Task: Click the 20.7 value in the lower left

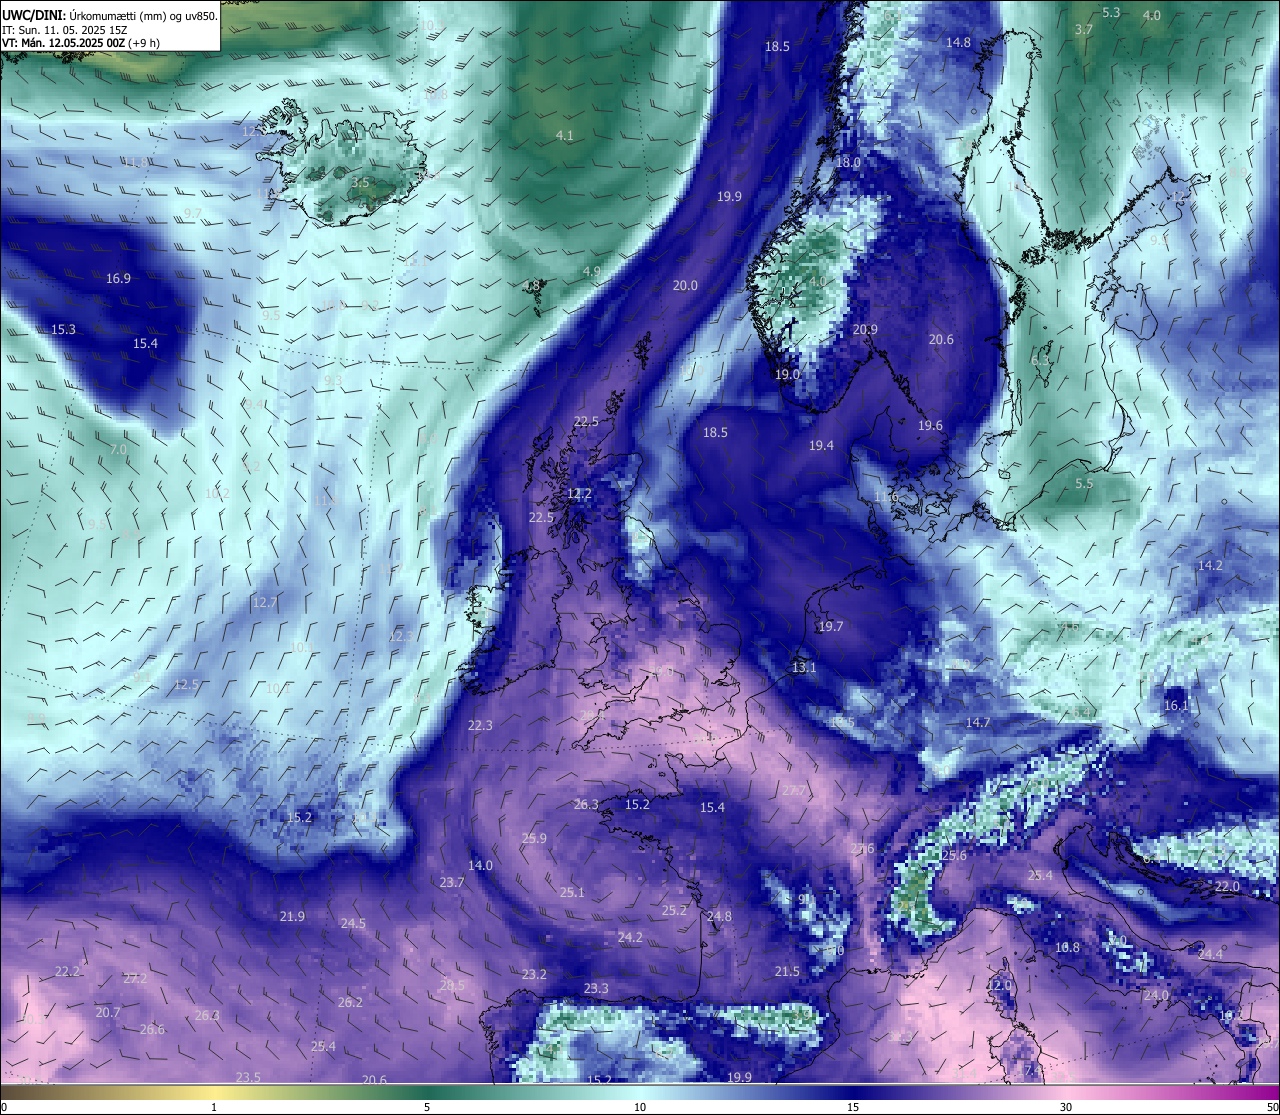Action: (x=108, y=1012)
